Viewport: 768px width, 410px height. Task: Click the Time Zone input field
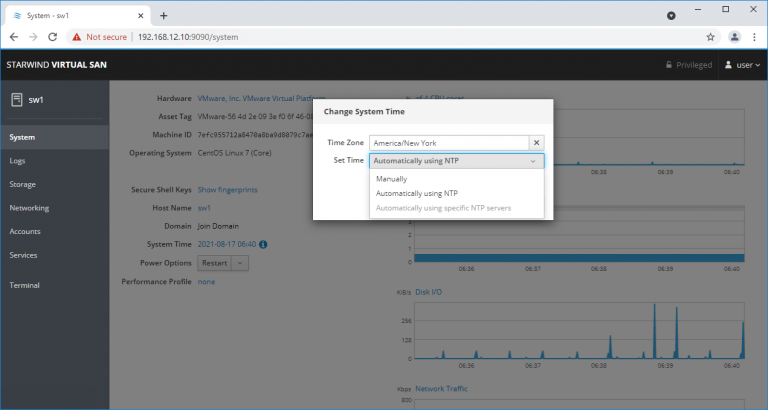[x=449, y=143]
